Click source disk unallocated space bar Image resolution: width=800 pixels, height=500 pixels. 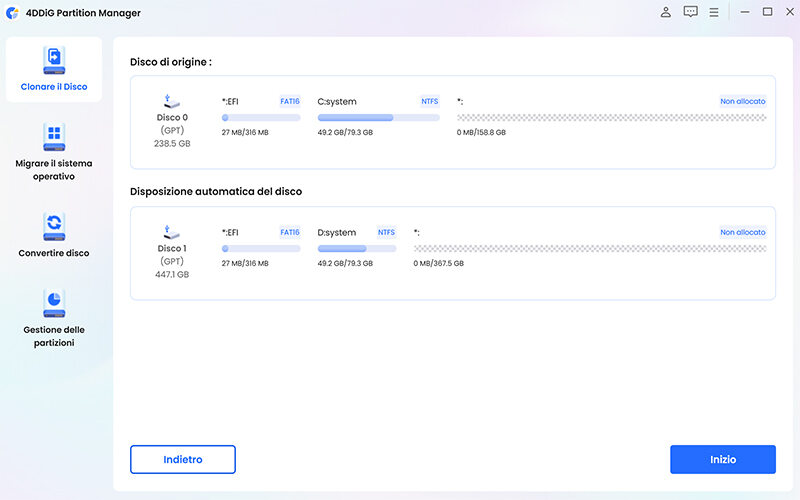611,117
